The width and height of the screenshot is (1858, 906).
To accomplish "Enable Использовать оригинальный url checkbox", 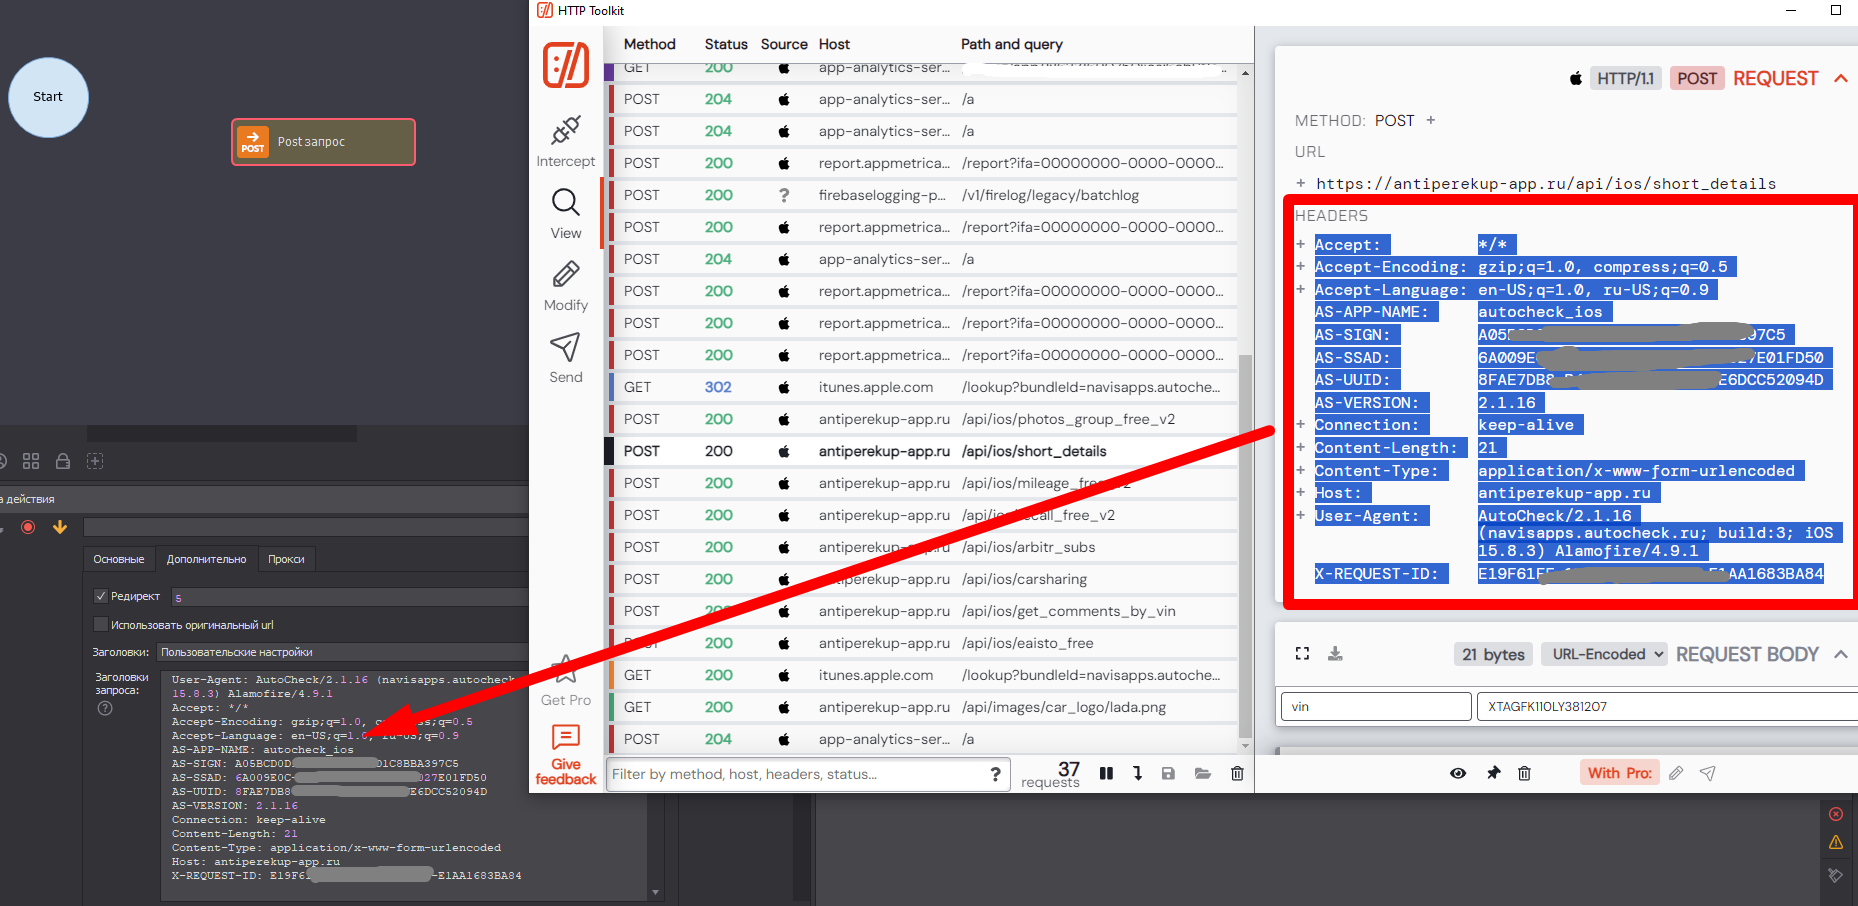I will (x=100, y=625).
